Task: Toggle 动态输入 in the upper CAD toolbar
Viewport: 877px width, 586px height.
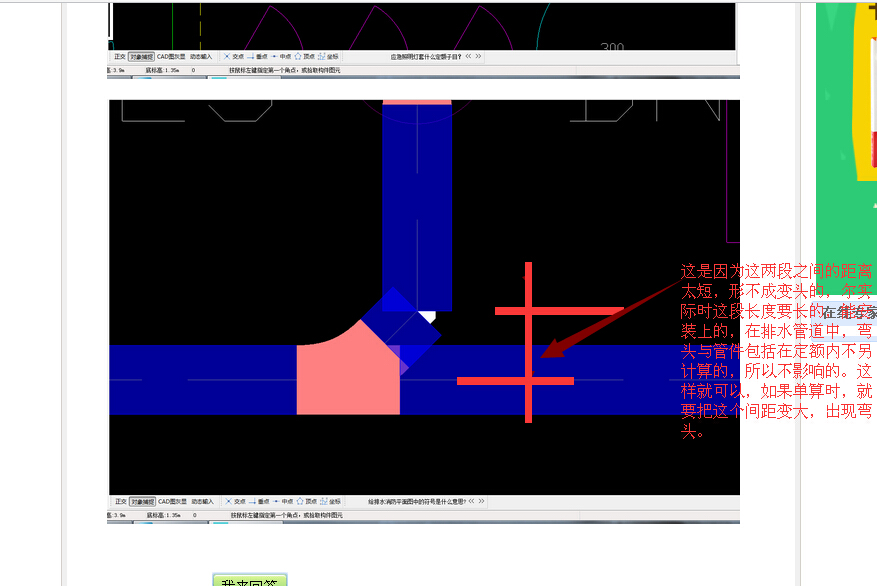Action: pyautogui.click(x=201, y=56)
